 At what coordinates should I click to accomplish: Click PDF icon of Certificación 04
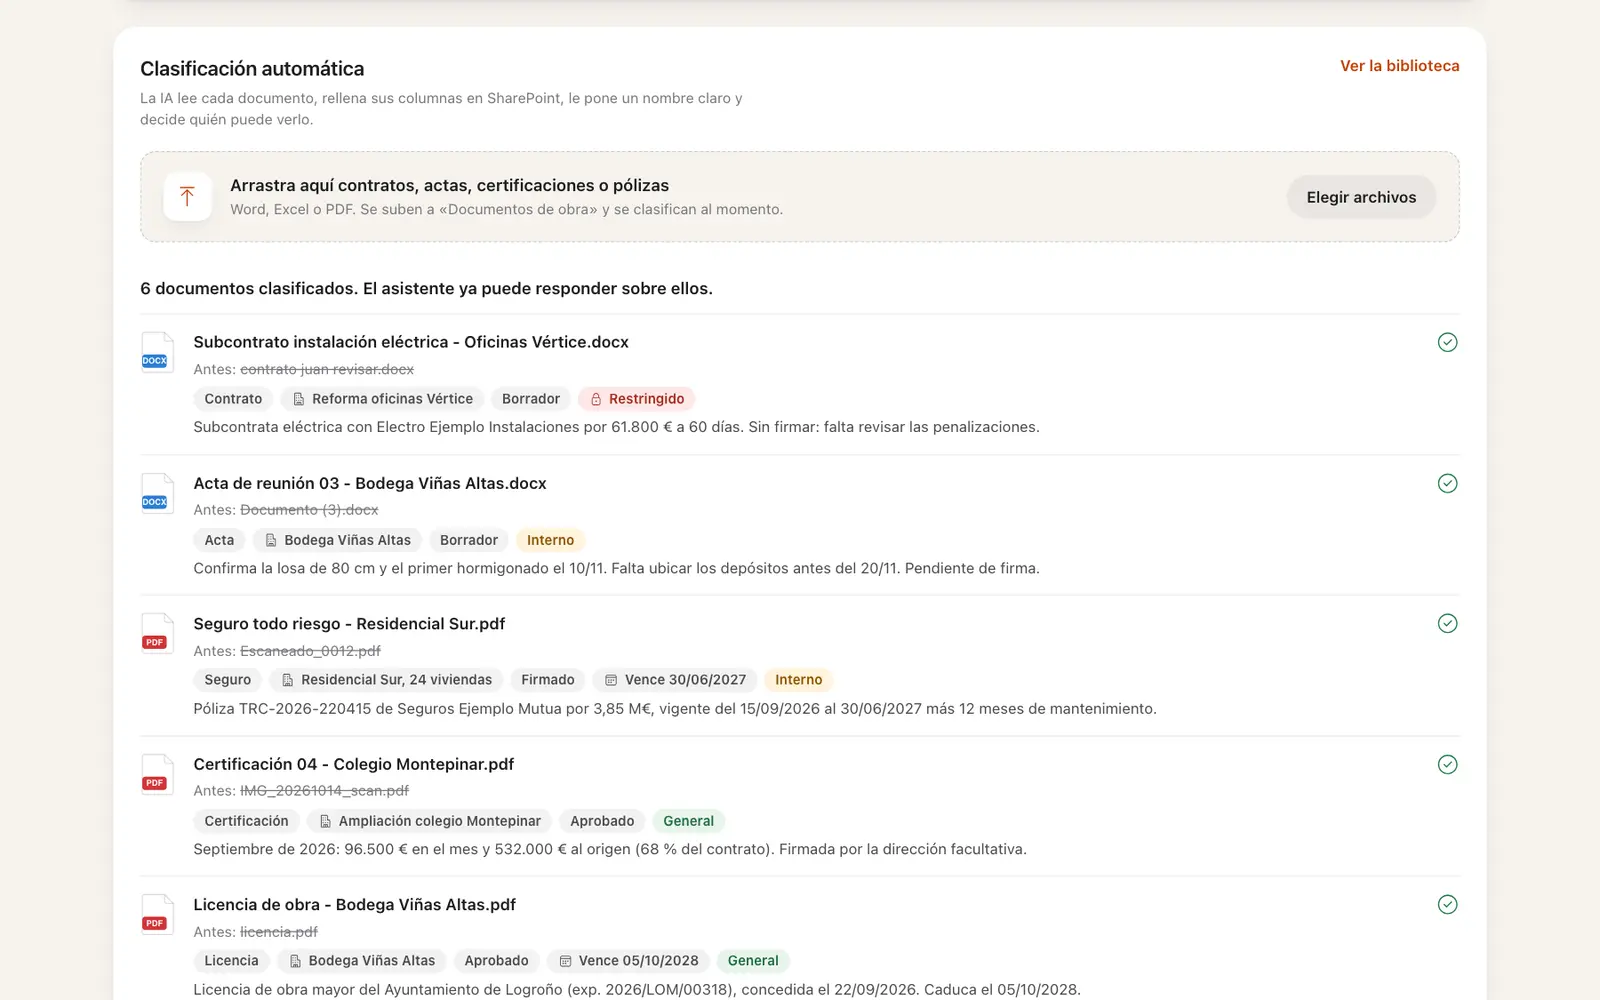(156, 774)
